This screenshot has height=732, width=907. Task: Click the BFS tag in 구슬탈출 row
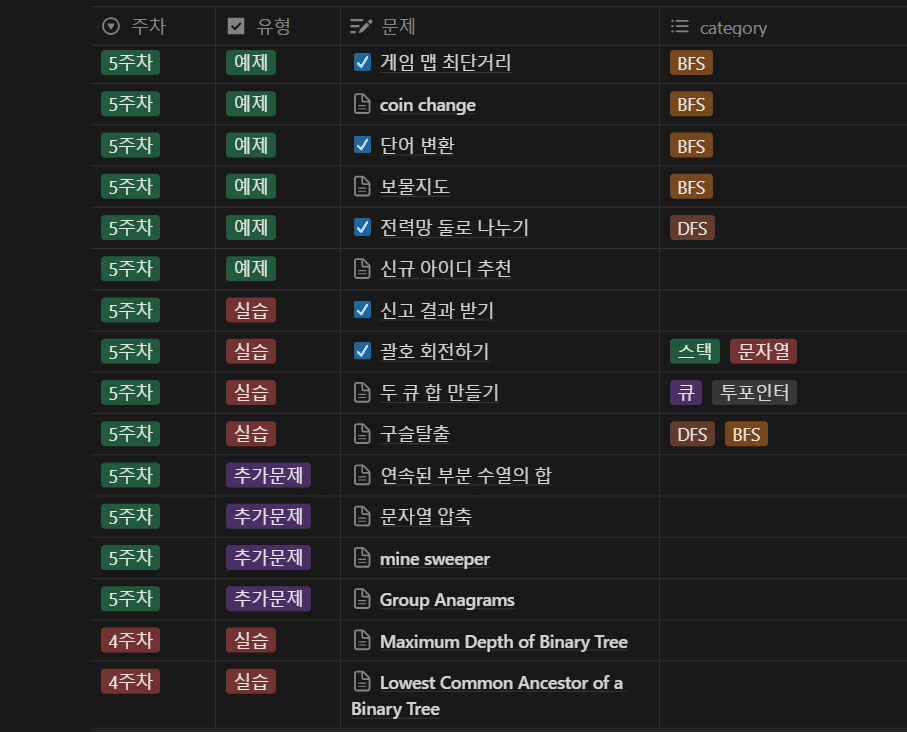point(746,434)
